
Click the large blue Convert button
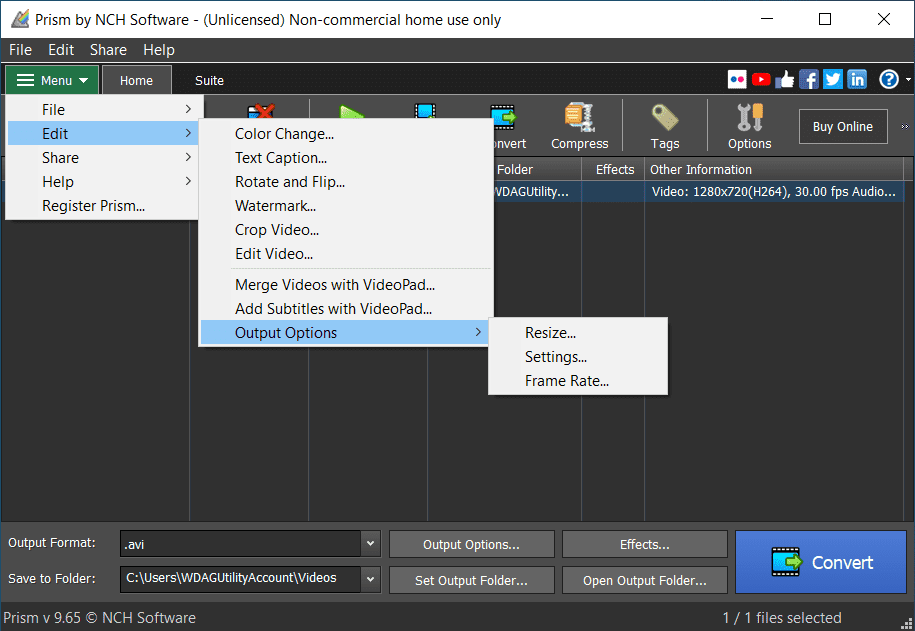pyautogui.click(x=821, y=562)
